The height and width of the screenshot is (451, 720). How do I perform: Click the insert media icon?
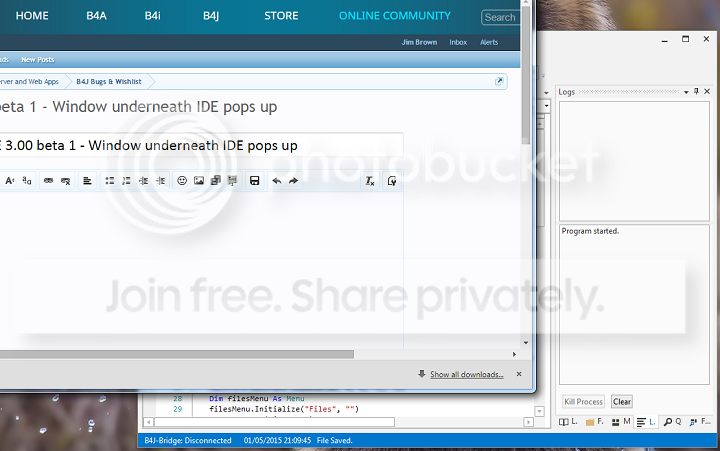coord(215,180)
